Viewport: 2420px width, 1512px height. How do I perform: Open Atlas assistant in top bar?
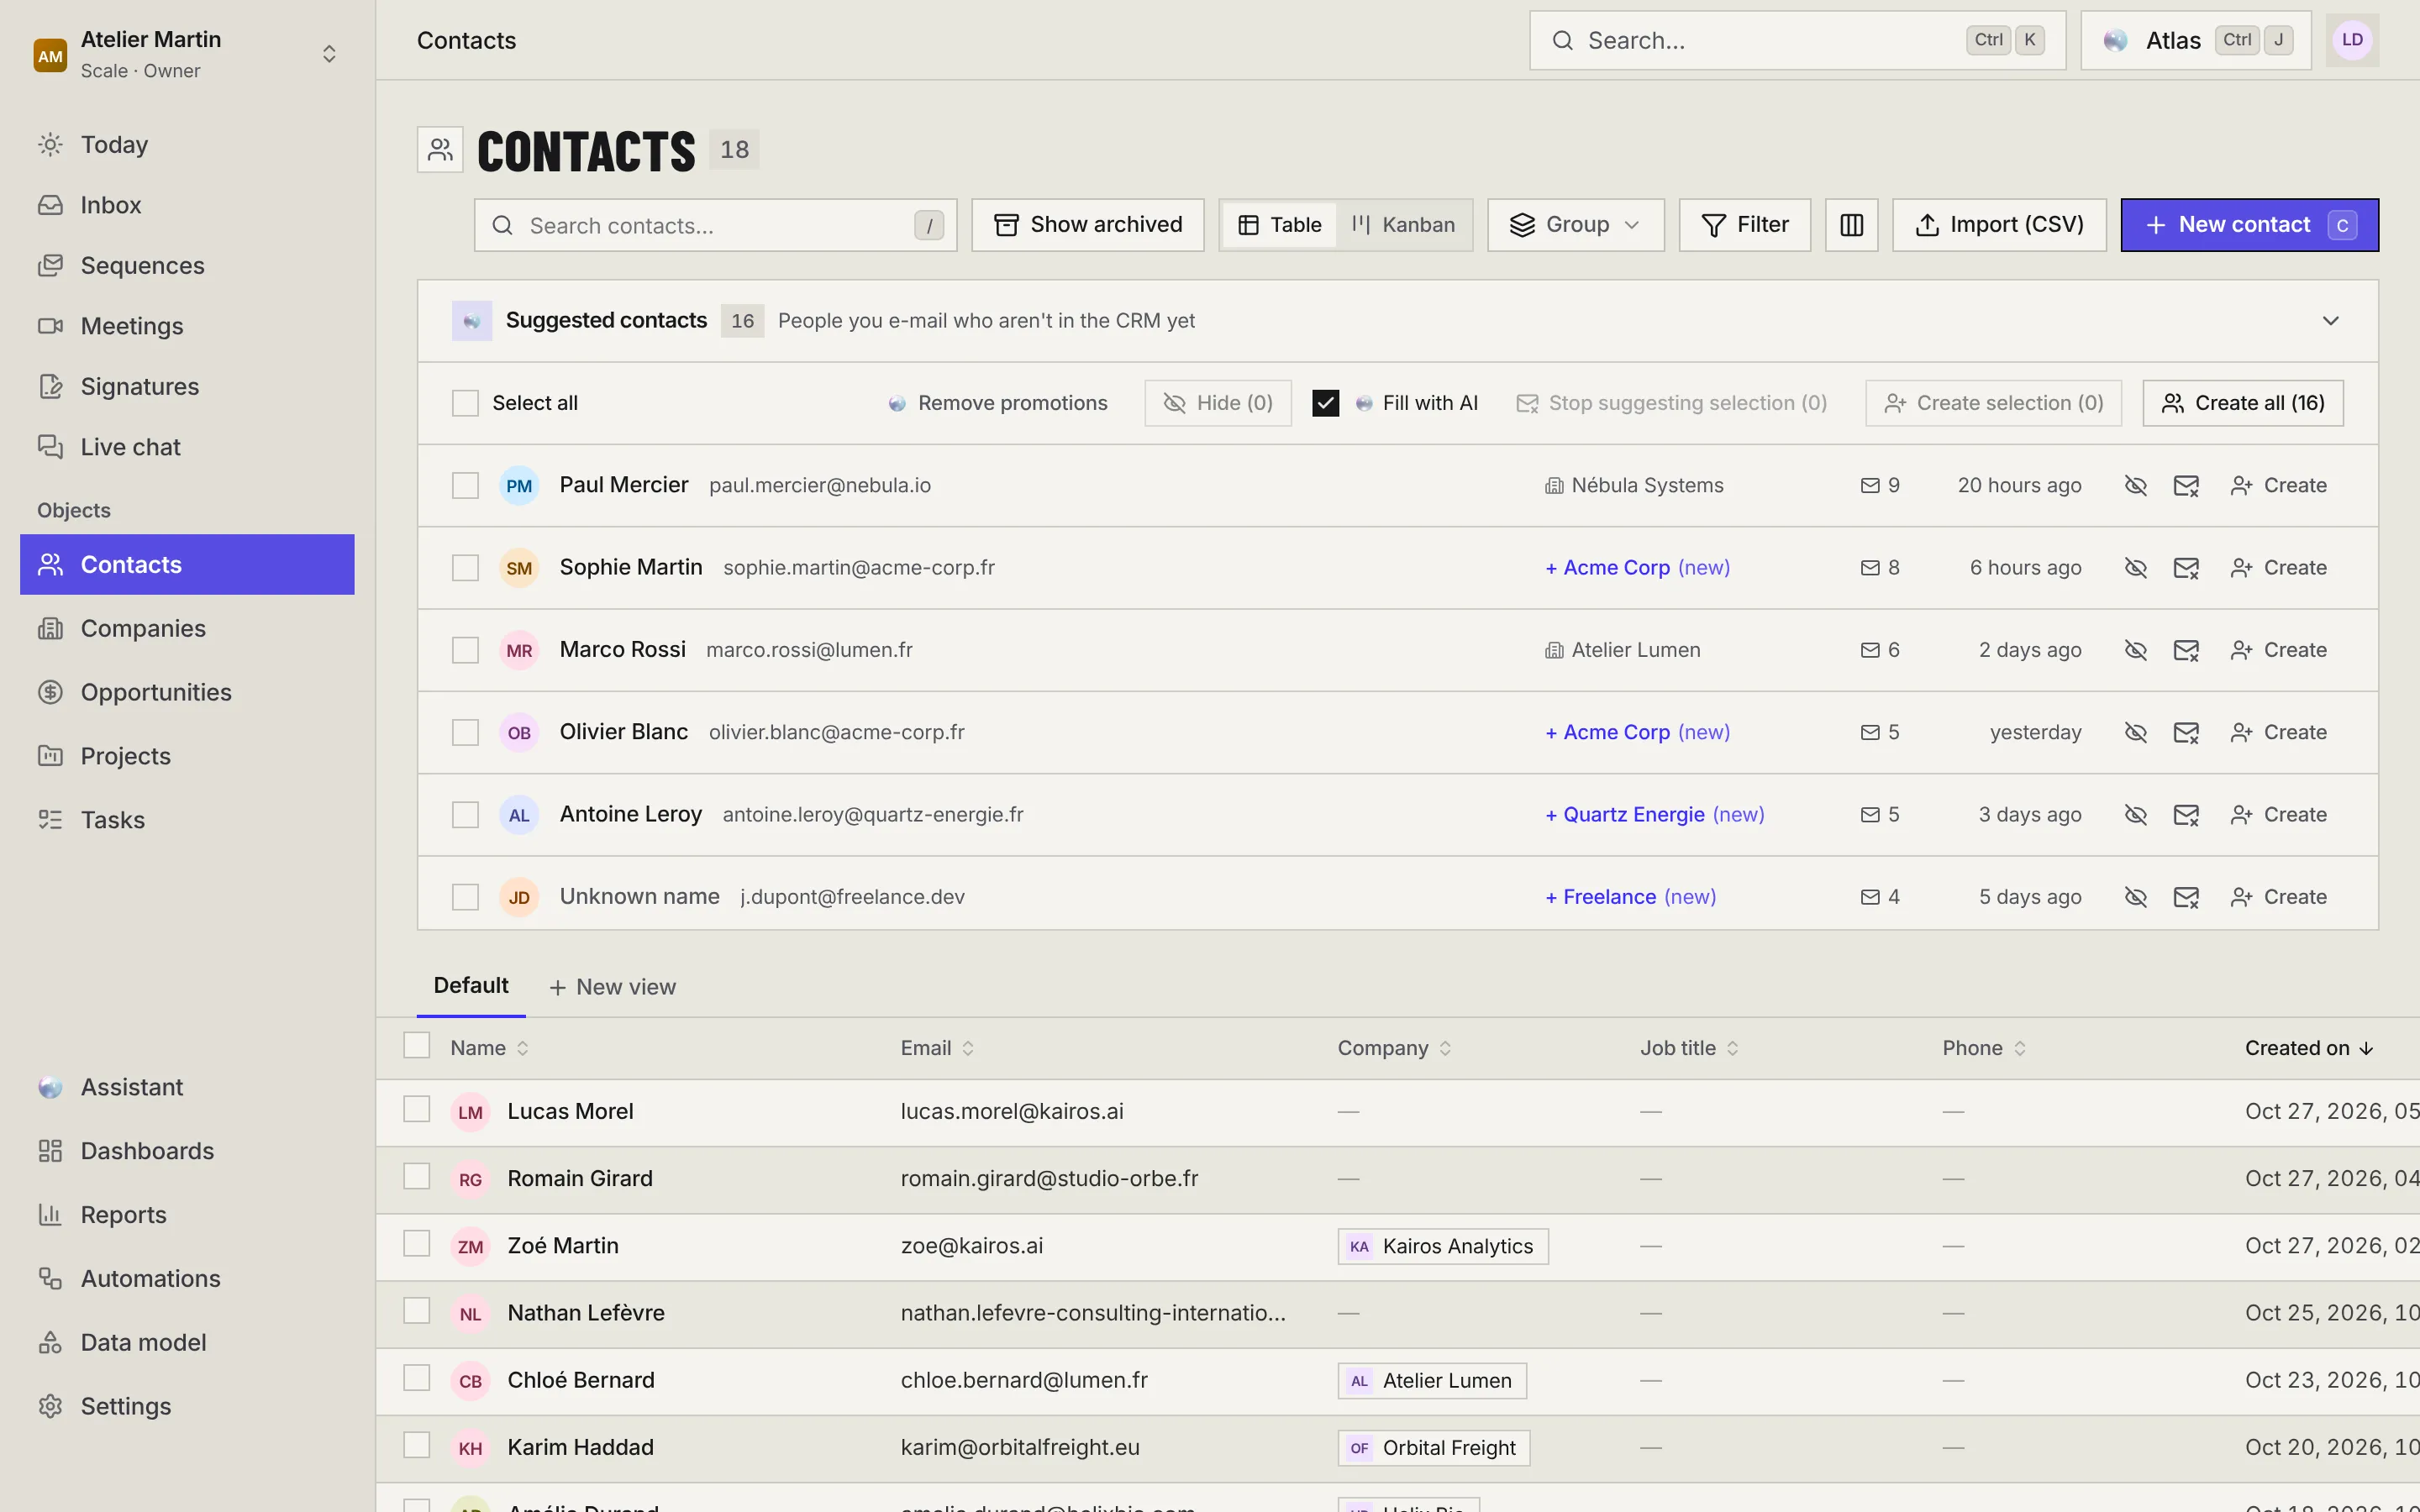[2196, 40]
